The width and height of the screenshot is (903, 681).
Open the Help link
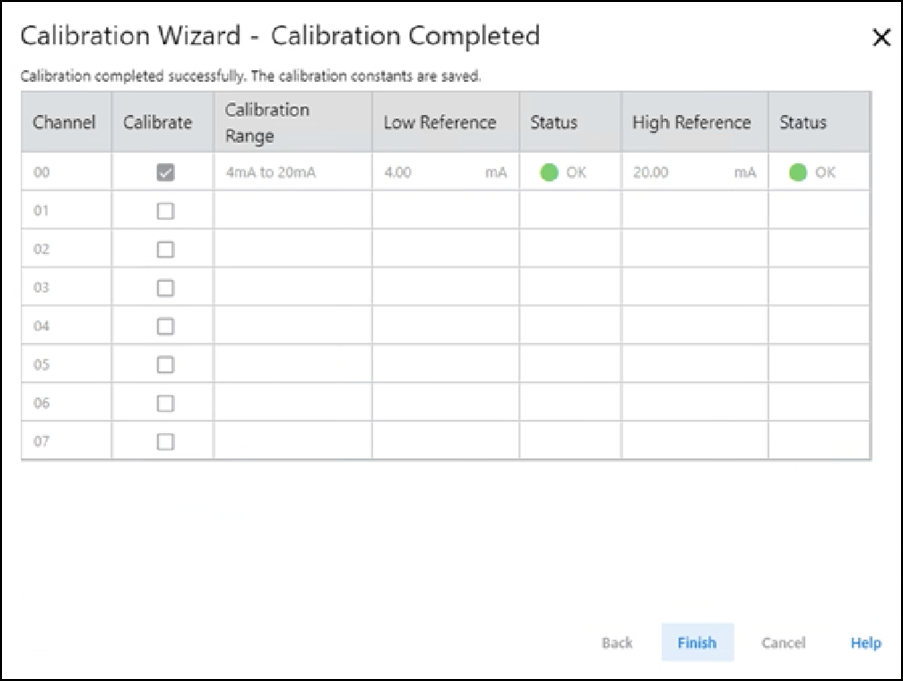(865, 643)
